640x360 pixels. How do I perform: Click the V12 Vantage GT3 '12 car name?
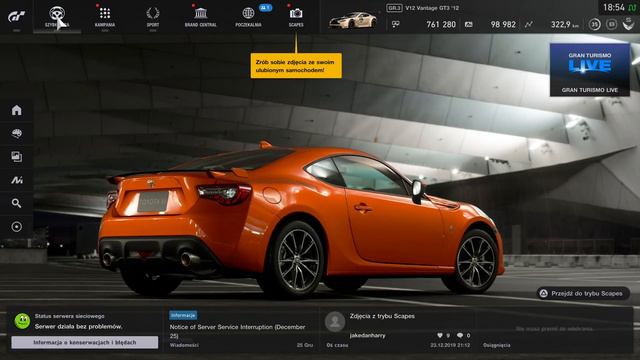[432, 8]
